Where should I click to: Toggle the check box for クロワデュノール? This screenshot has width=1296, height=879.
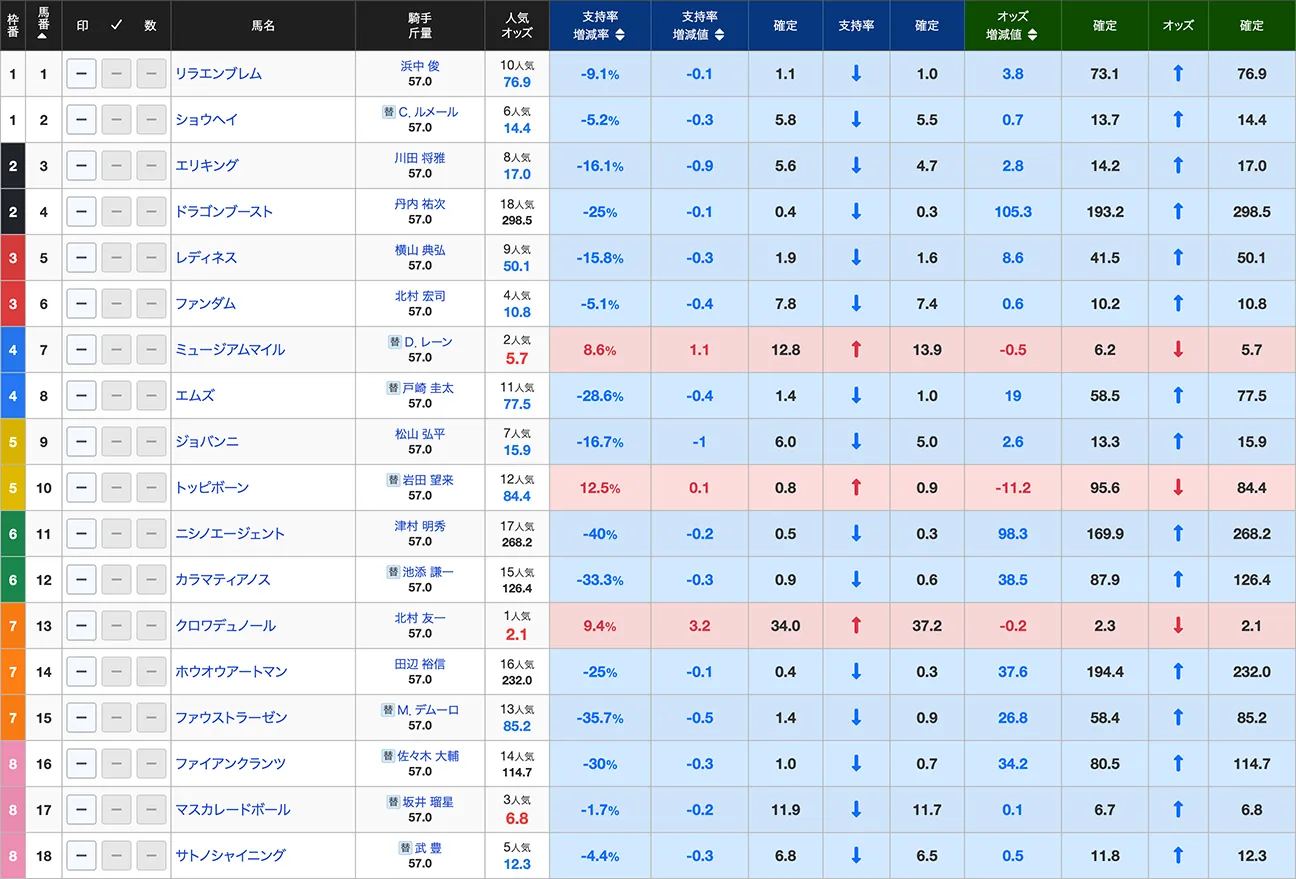pyautogui.click(x=116, y=626)
